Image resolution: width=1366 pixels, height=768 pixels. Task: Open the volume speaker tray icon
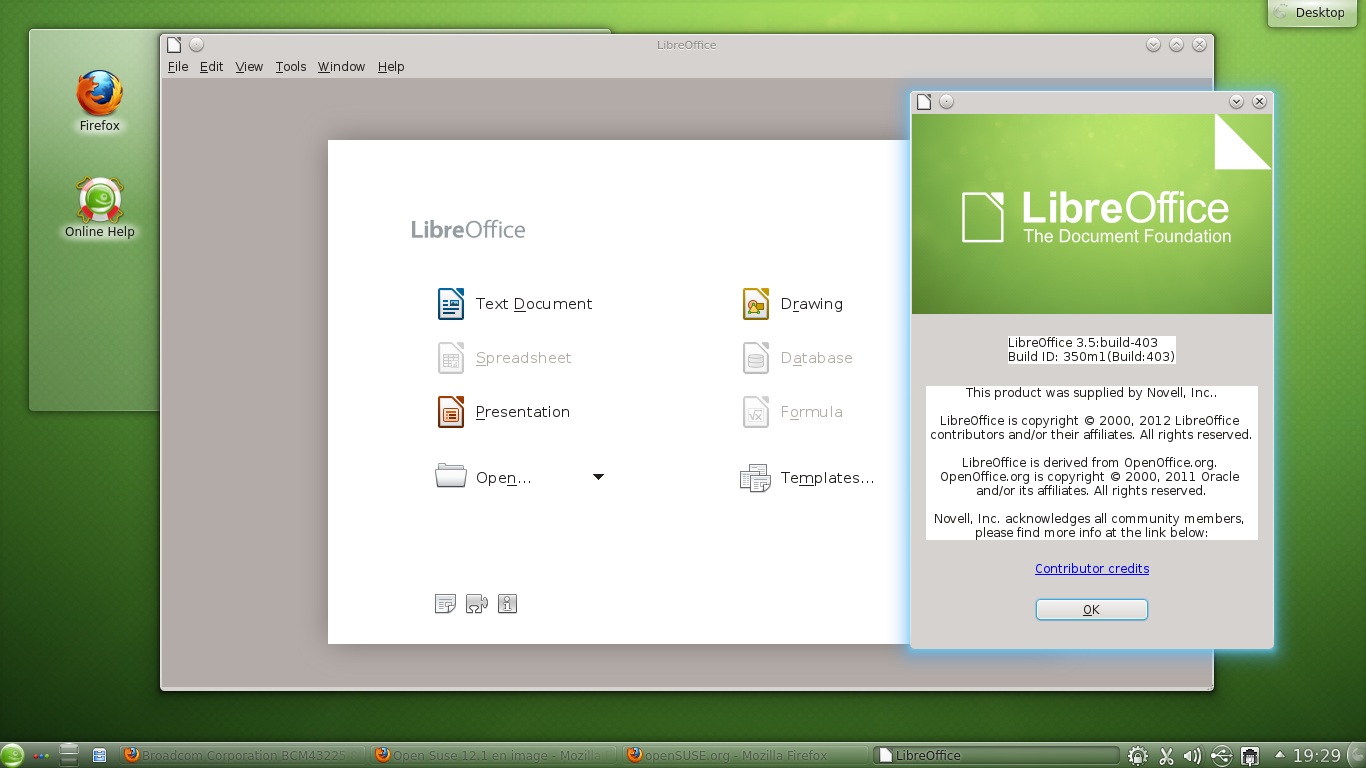tap(1192, 756)
